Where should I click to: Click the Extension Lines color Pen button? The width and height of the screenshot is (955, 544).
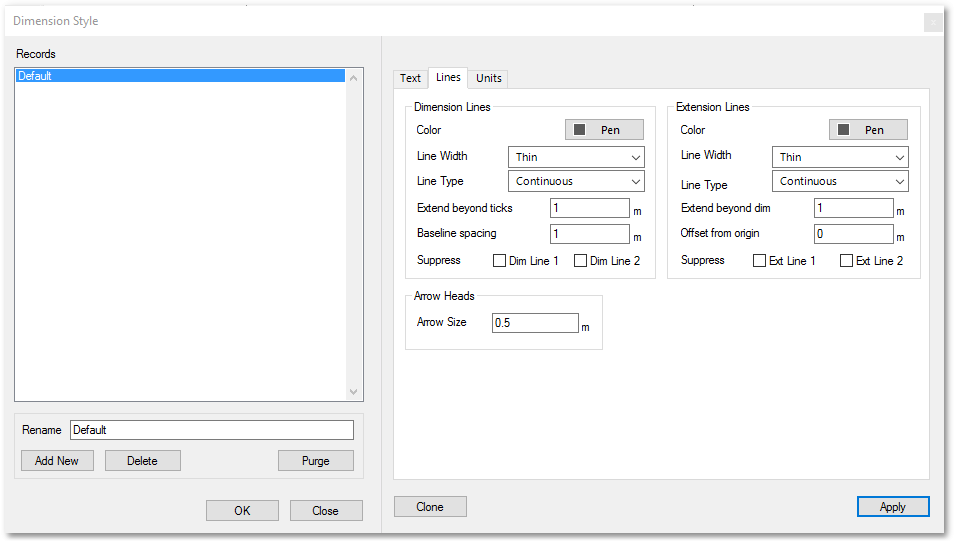[x=868, y=130]
